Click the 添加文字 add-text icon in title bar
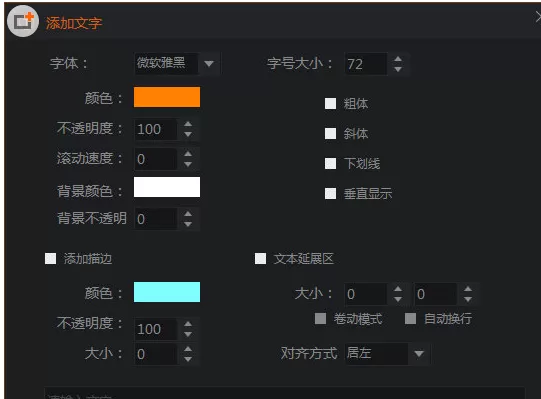 click(x=23, y=21)
